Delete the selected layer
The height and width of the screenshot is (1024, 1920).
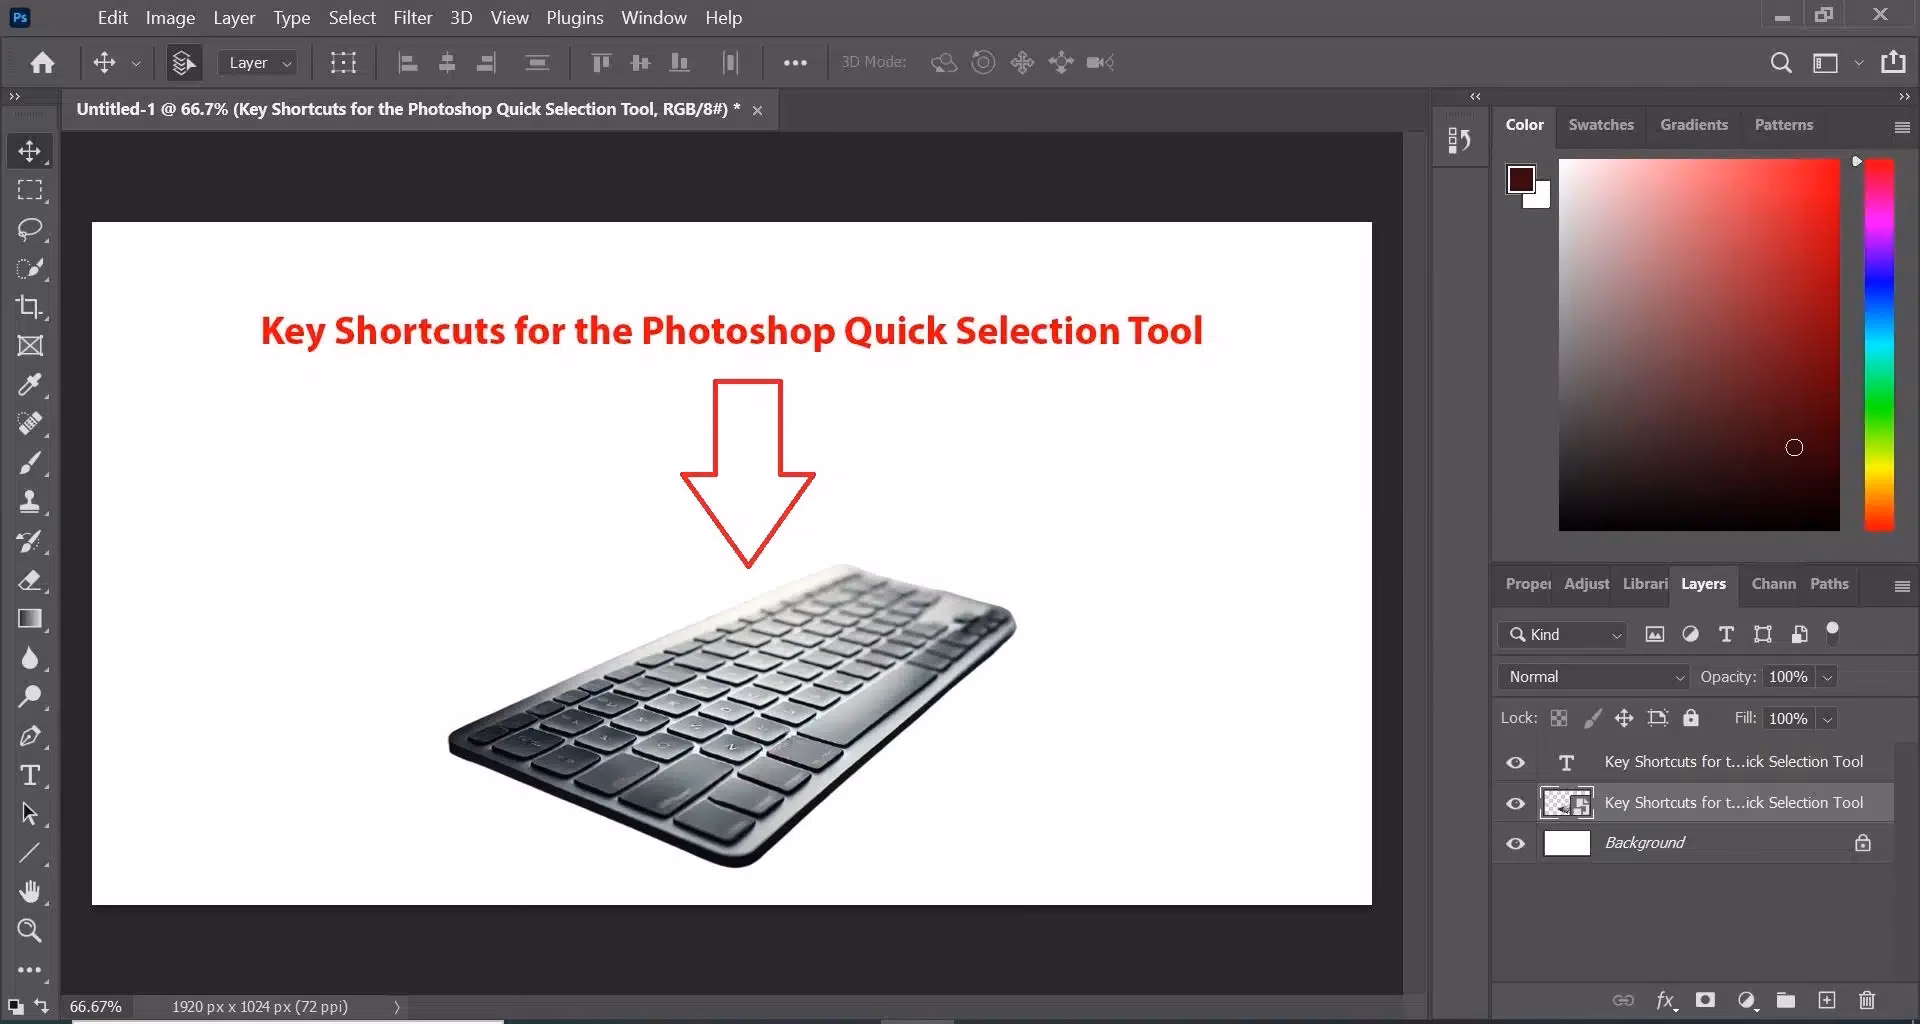click(1867, 1000)
